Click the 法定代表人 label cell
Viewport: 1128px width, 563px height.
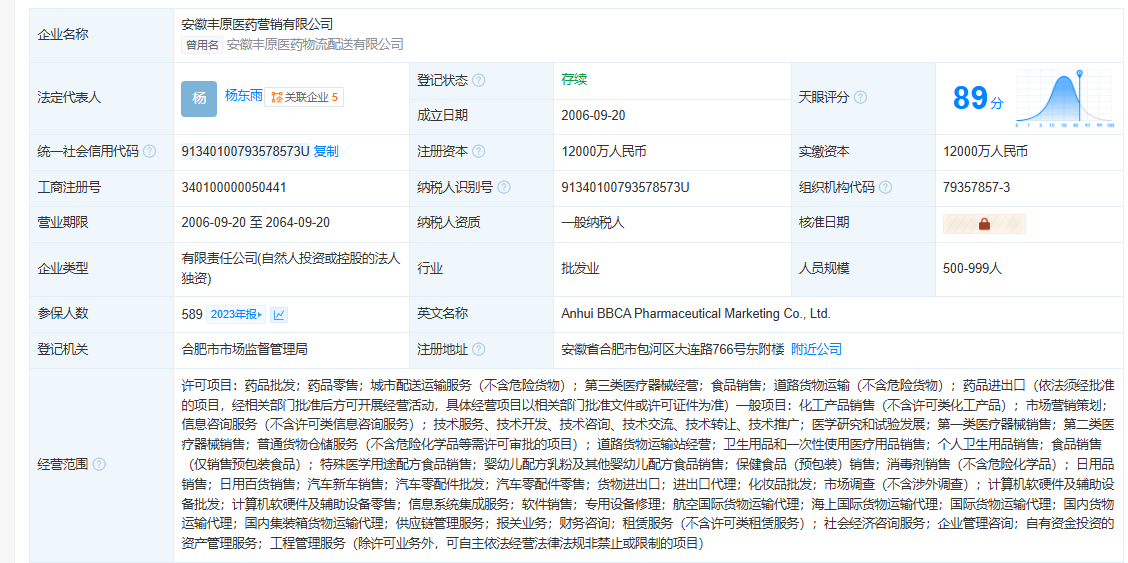[x=101, y=99]
